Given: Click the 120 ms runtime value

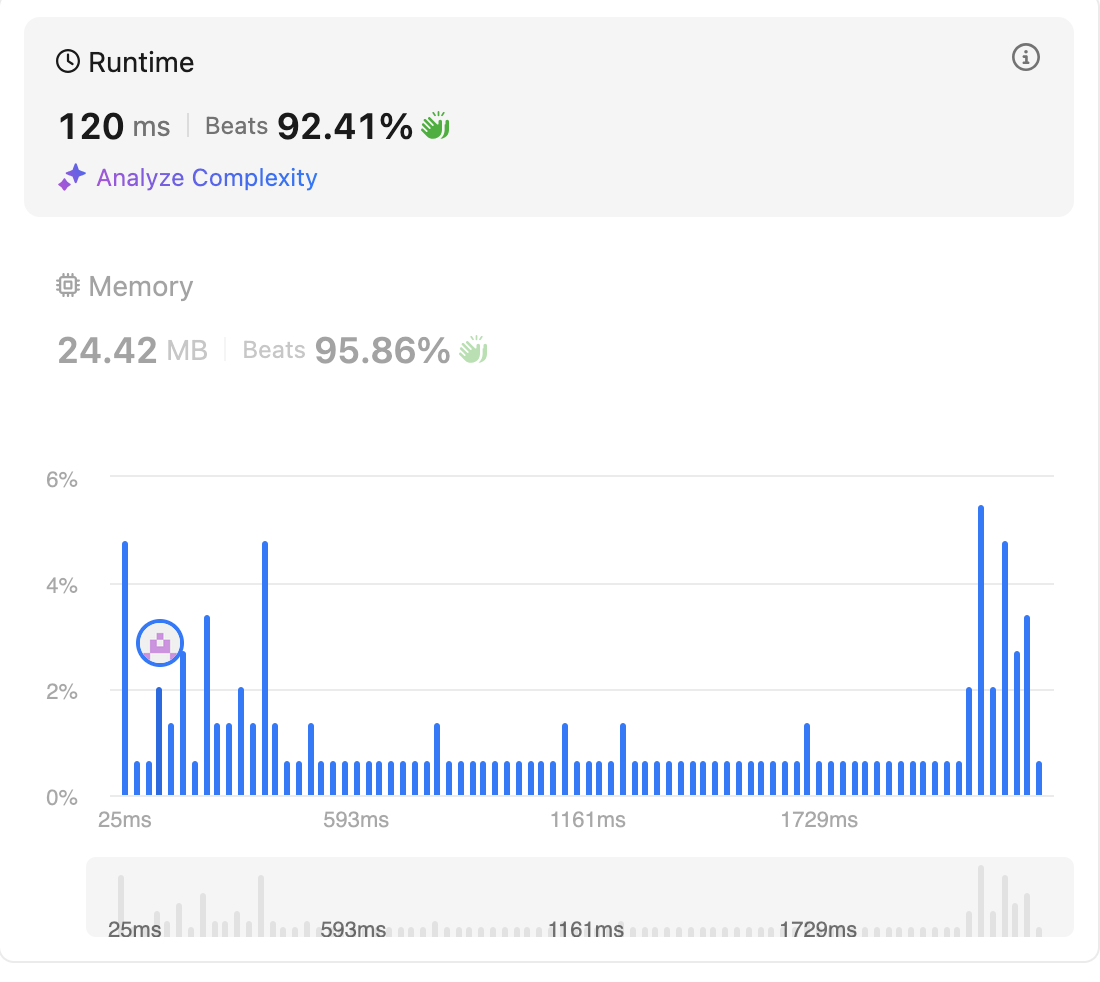Looking at the screenshot, I should coord(114,127).
